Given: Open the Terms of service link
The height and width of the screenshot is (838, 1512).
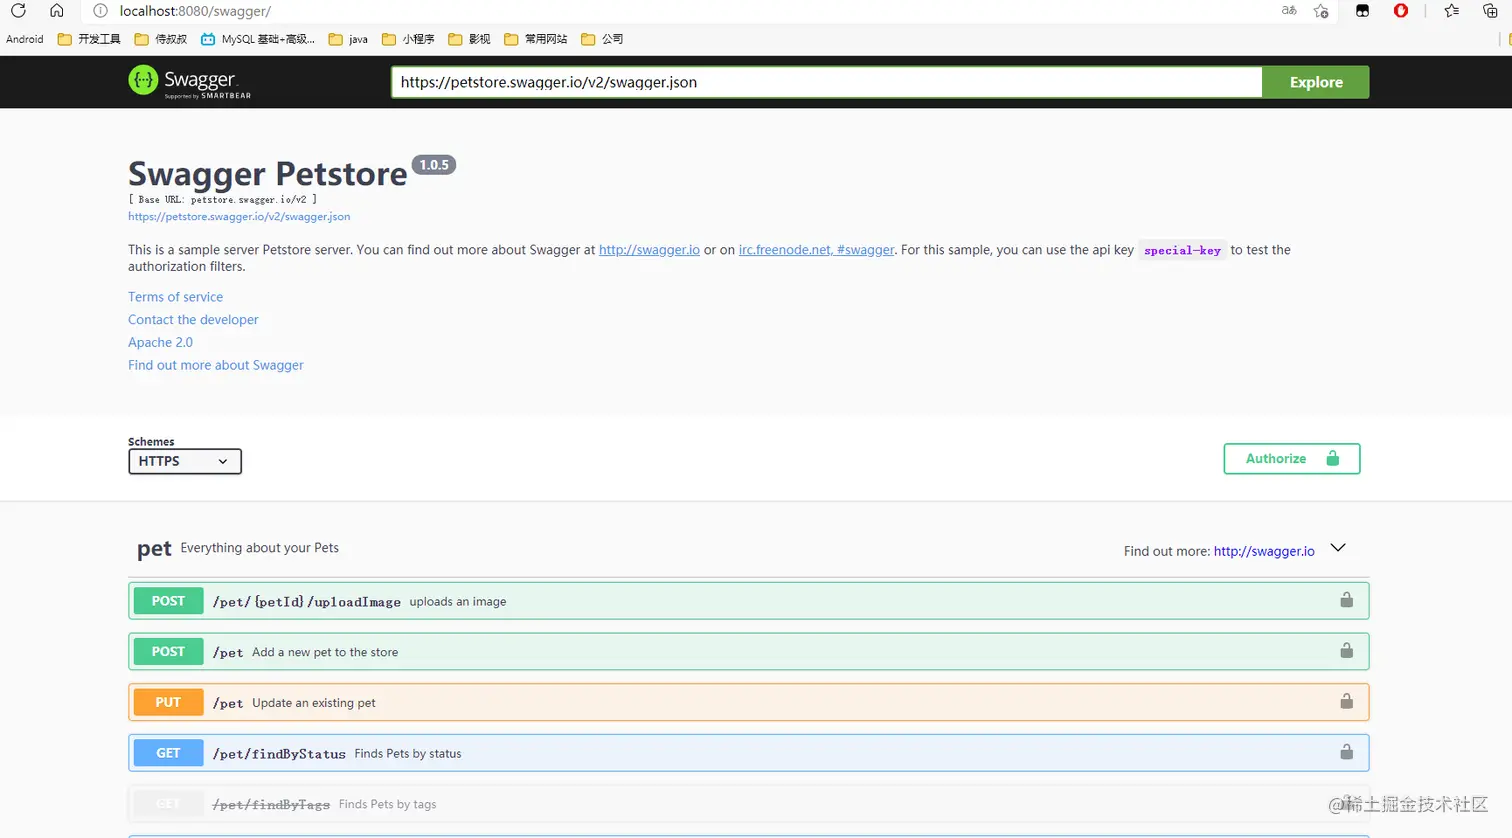Looking at the screenshot, I should coord(175,297).
